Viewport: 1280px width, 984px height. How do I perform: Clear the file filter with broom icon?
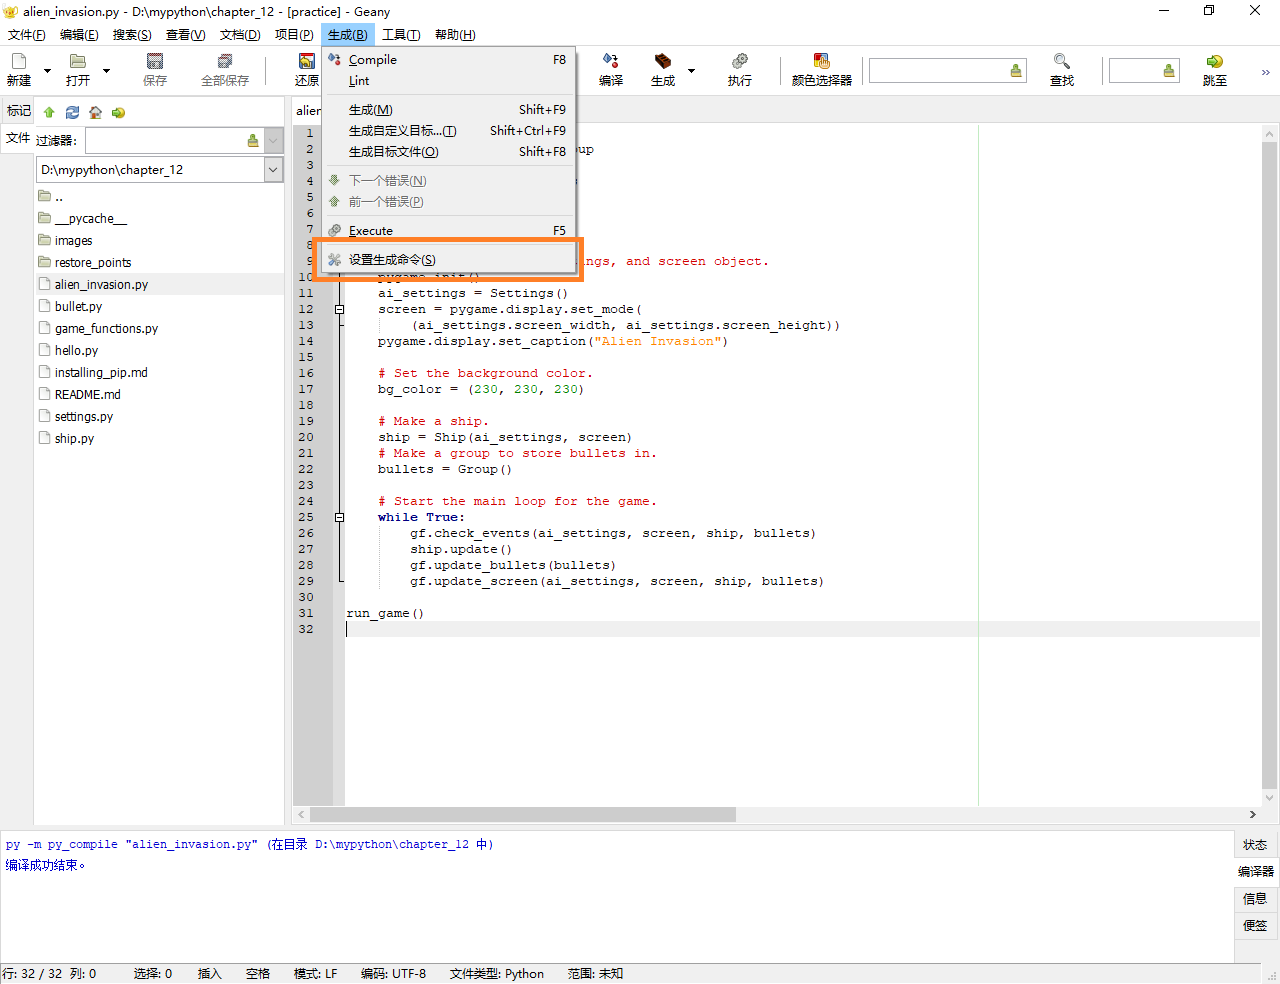click(x=253, y=141)
